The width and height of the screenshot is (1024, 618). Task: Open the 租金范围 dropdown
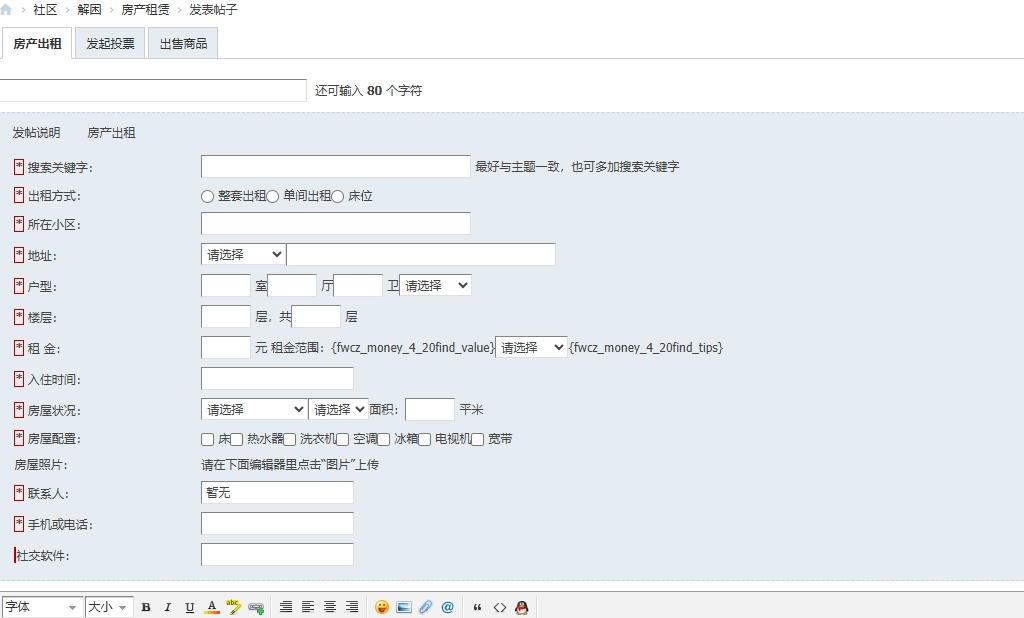click(x=531, y=348)
